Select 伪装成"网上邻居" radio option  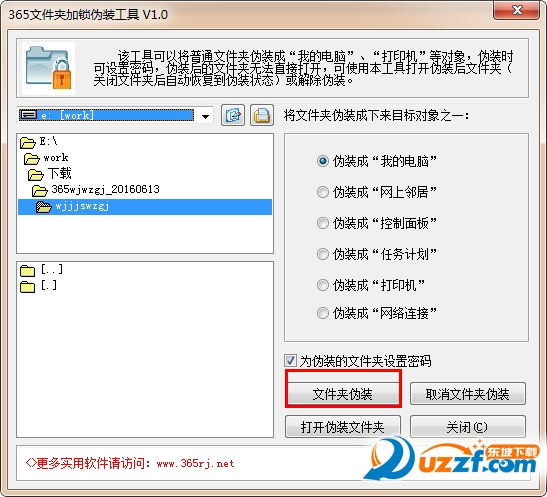(323, 192)
